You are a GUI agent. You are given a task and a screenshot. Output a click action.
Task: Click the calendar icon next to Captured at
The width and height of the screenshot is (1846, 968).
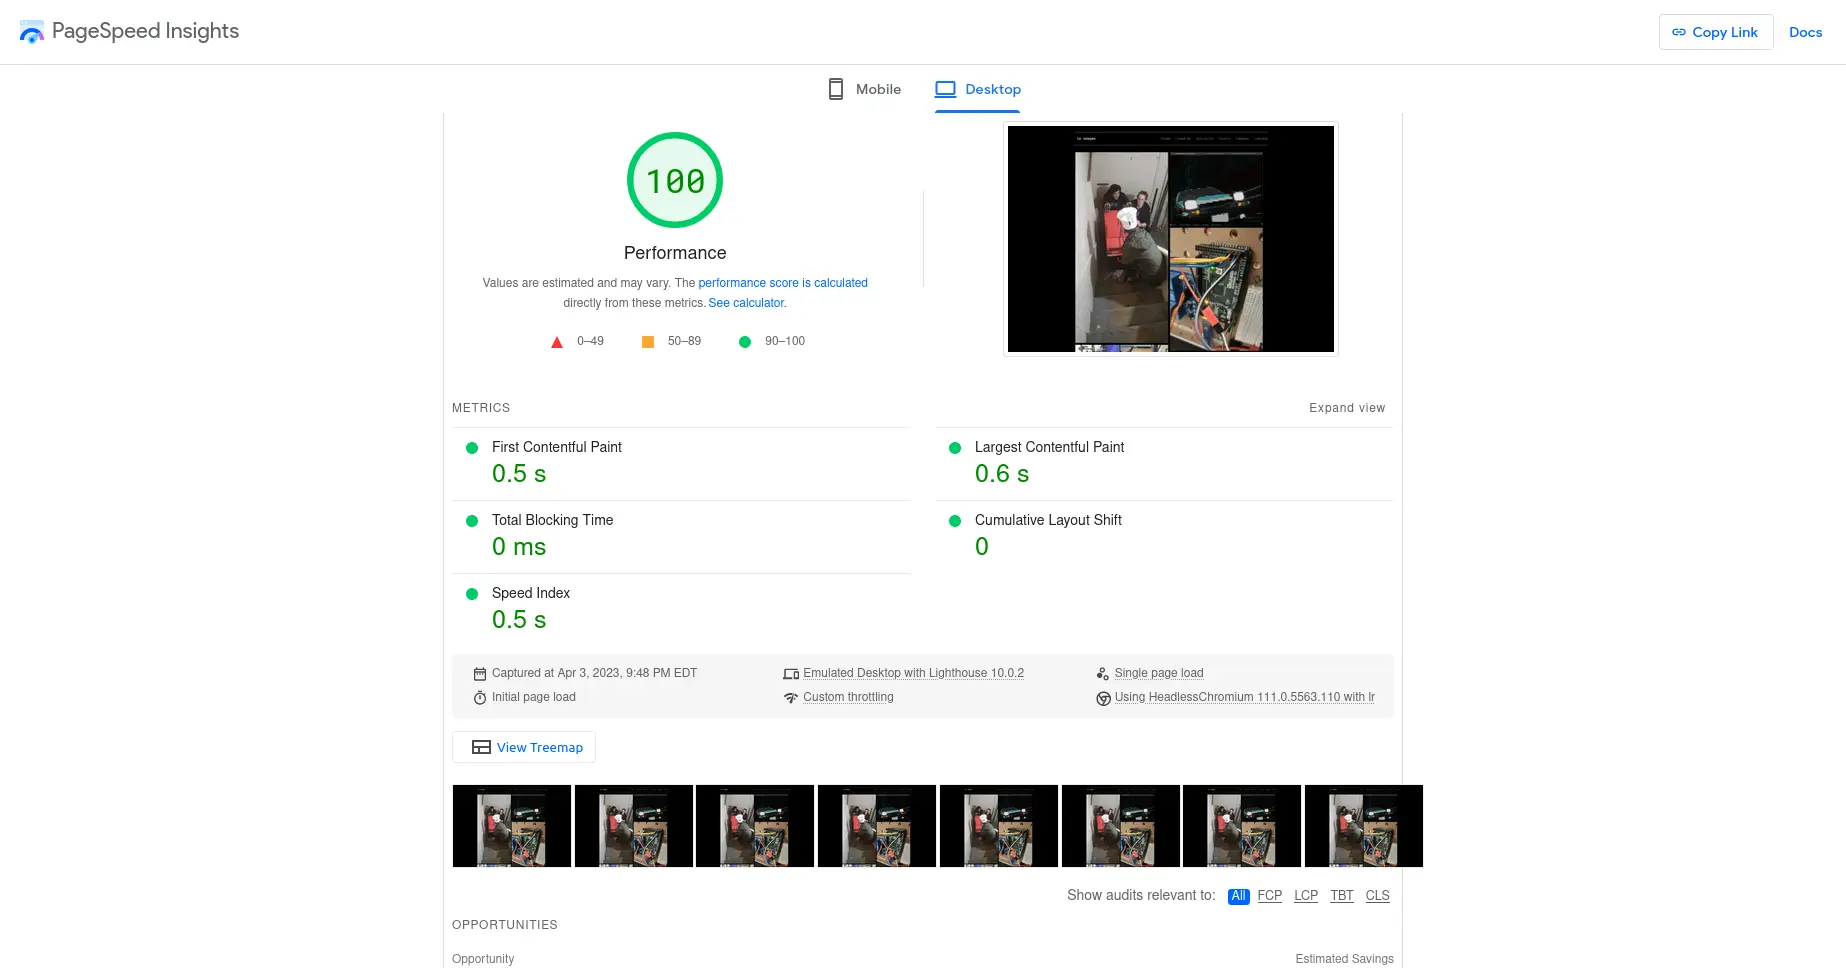coord(480,674)
